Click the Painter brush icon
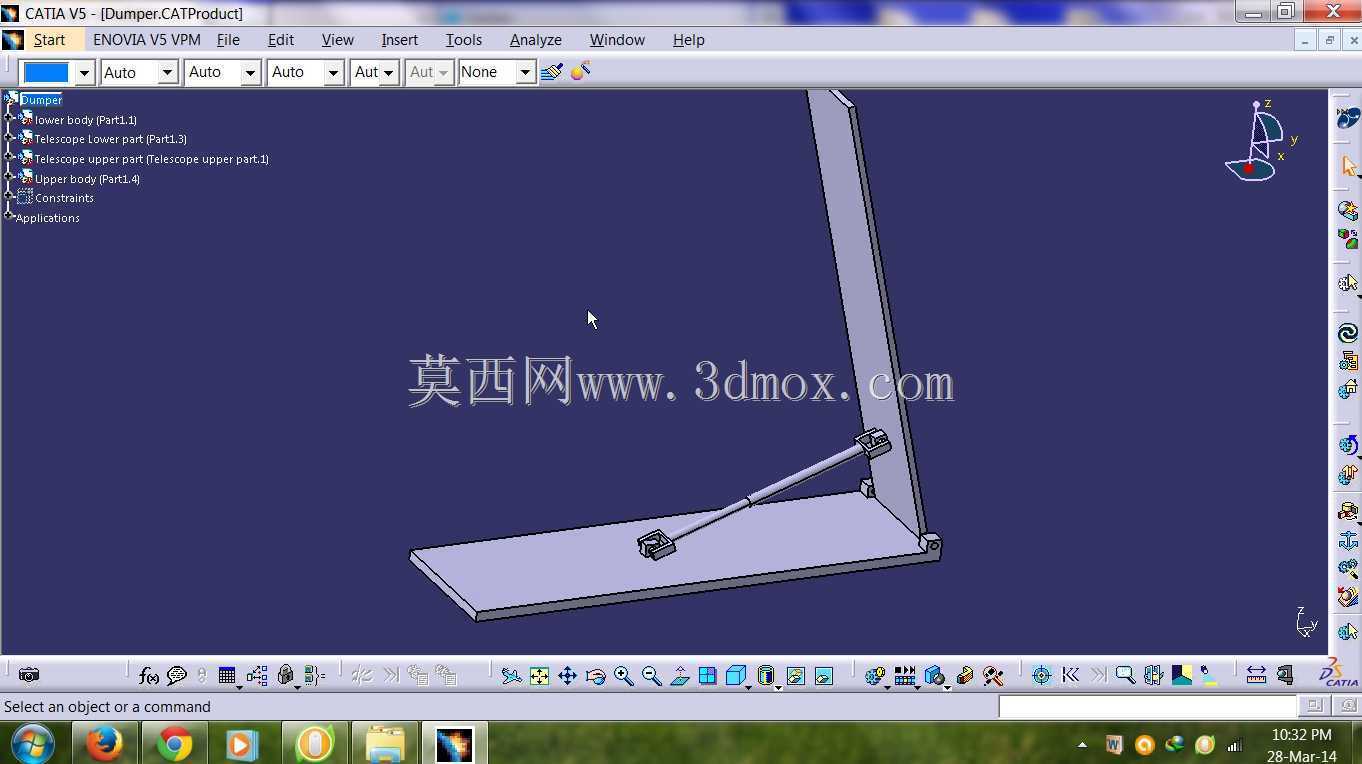This screenshot has height=764, width=1362. 551,72
